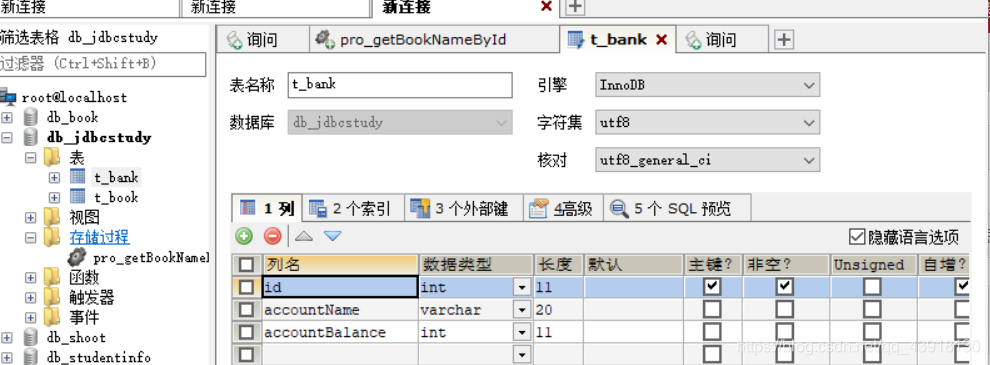Click the red remove column icon
This screenshot has height=365, width=990.
pyautogui.click(x=272, y=236)
